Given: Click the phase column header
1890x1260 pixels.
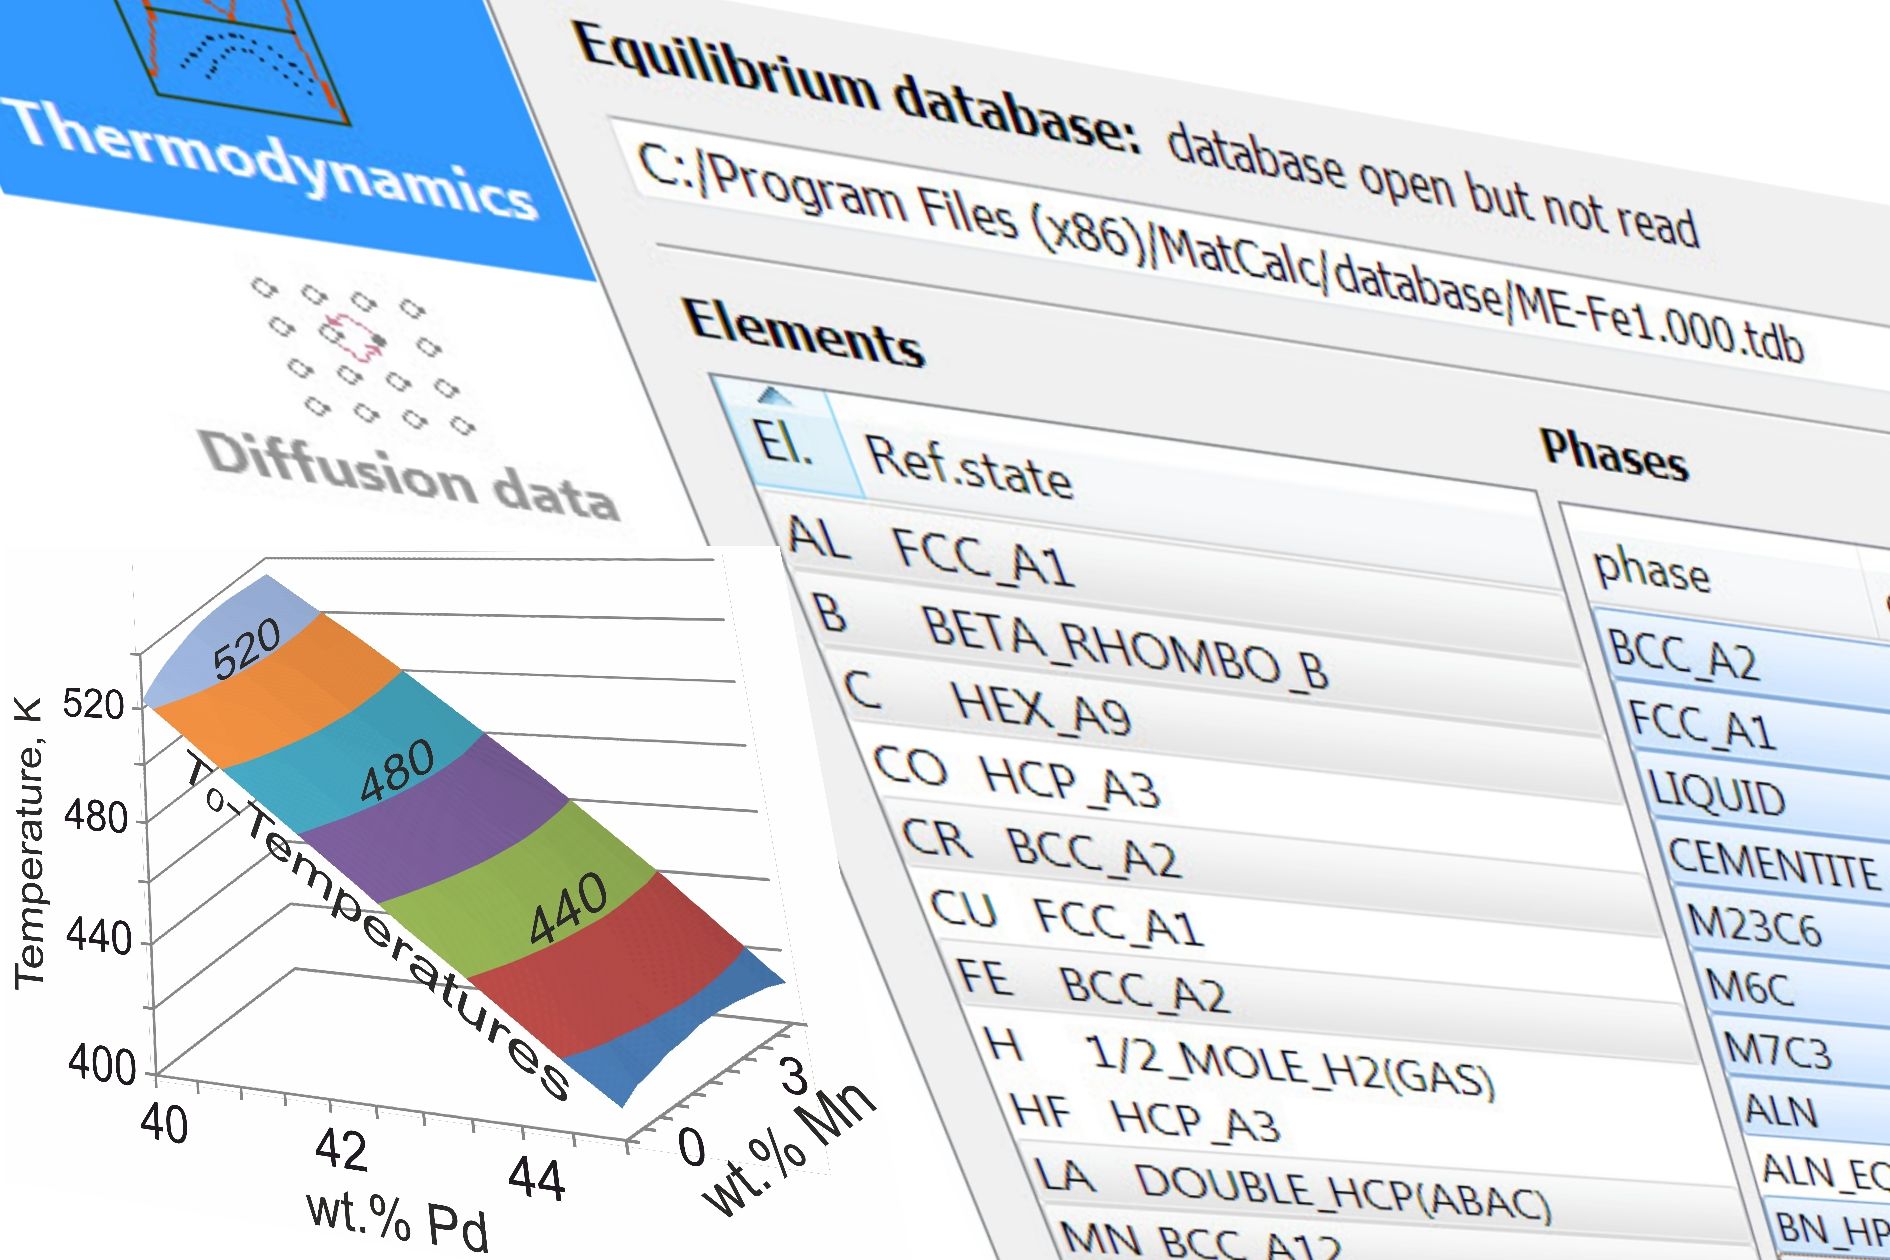Looking at the screenshot, I should pos(1650,570).
